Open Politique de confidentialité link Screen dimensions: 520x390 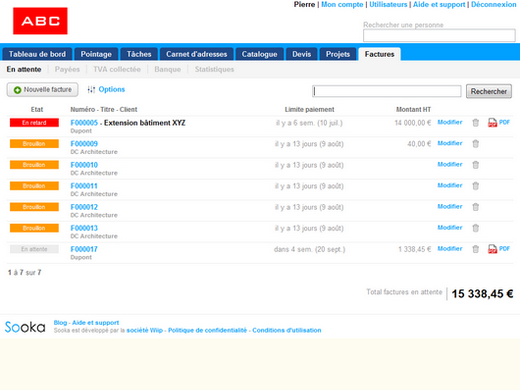[x=207, y=330]
